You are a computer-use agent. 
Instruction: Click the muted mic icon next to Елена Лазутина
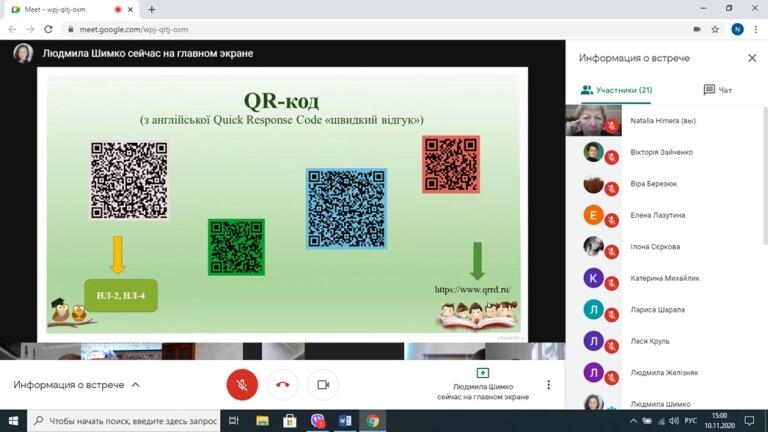pos(611,220)
